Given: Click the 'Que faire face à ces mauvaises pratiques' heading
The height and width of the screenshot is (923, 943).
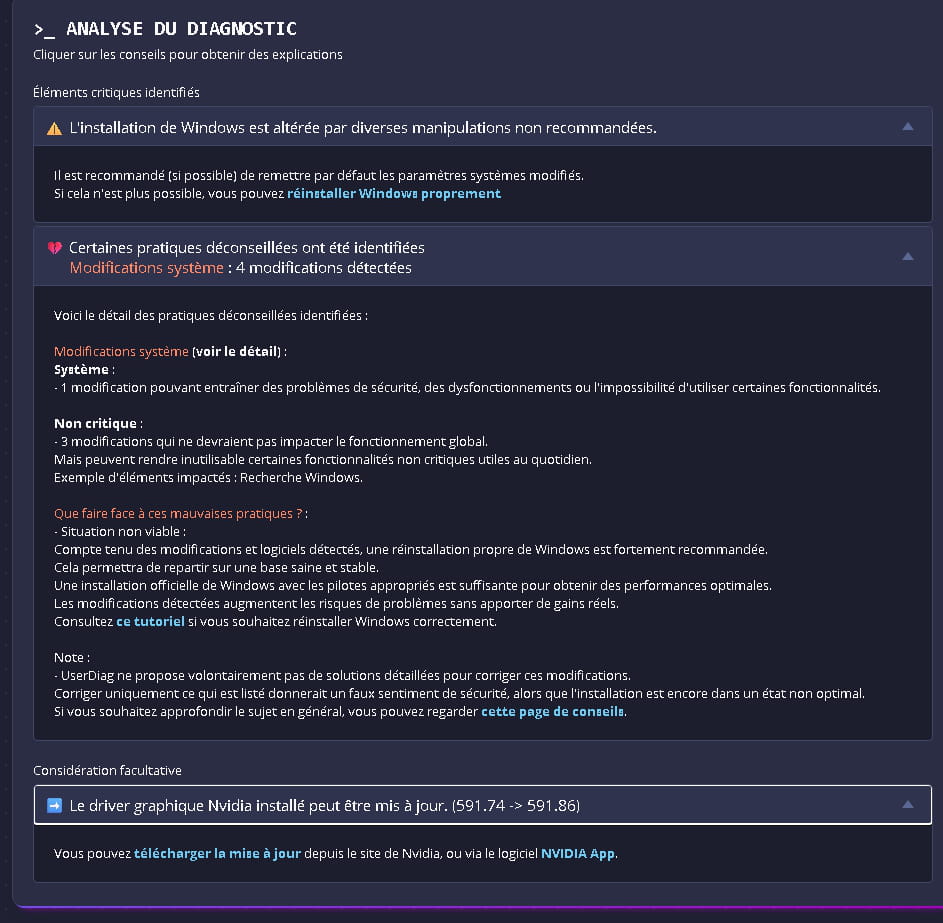Looking at the screenshot, I should click(x=178, y=513).
